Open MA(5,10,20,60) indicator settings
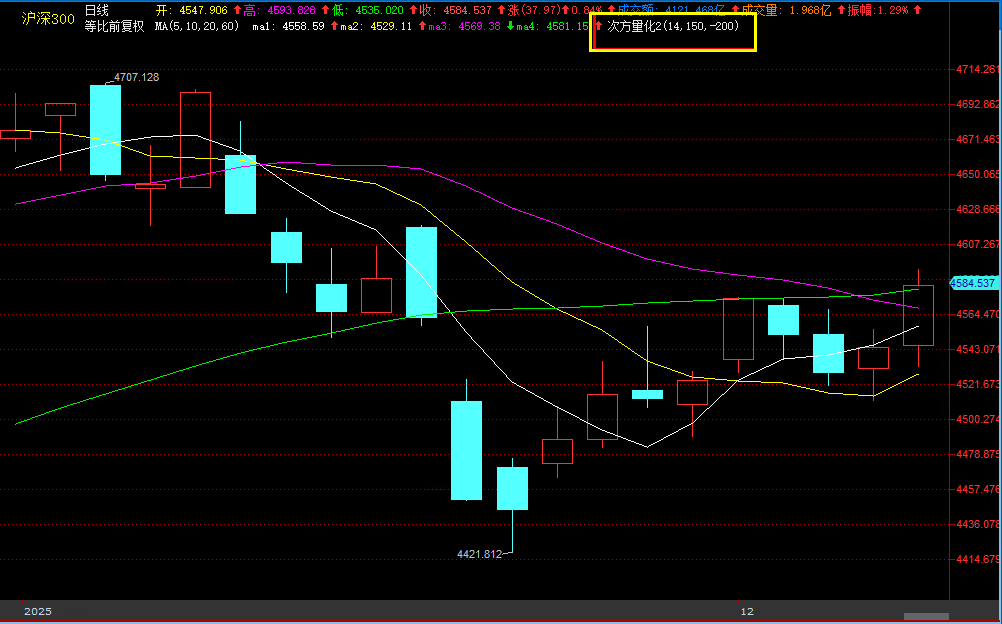1002x624 pixels. tap(196, 26)
